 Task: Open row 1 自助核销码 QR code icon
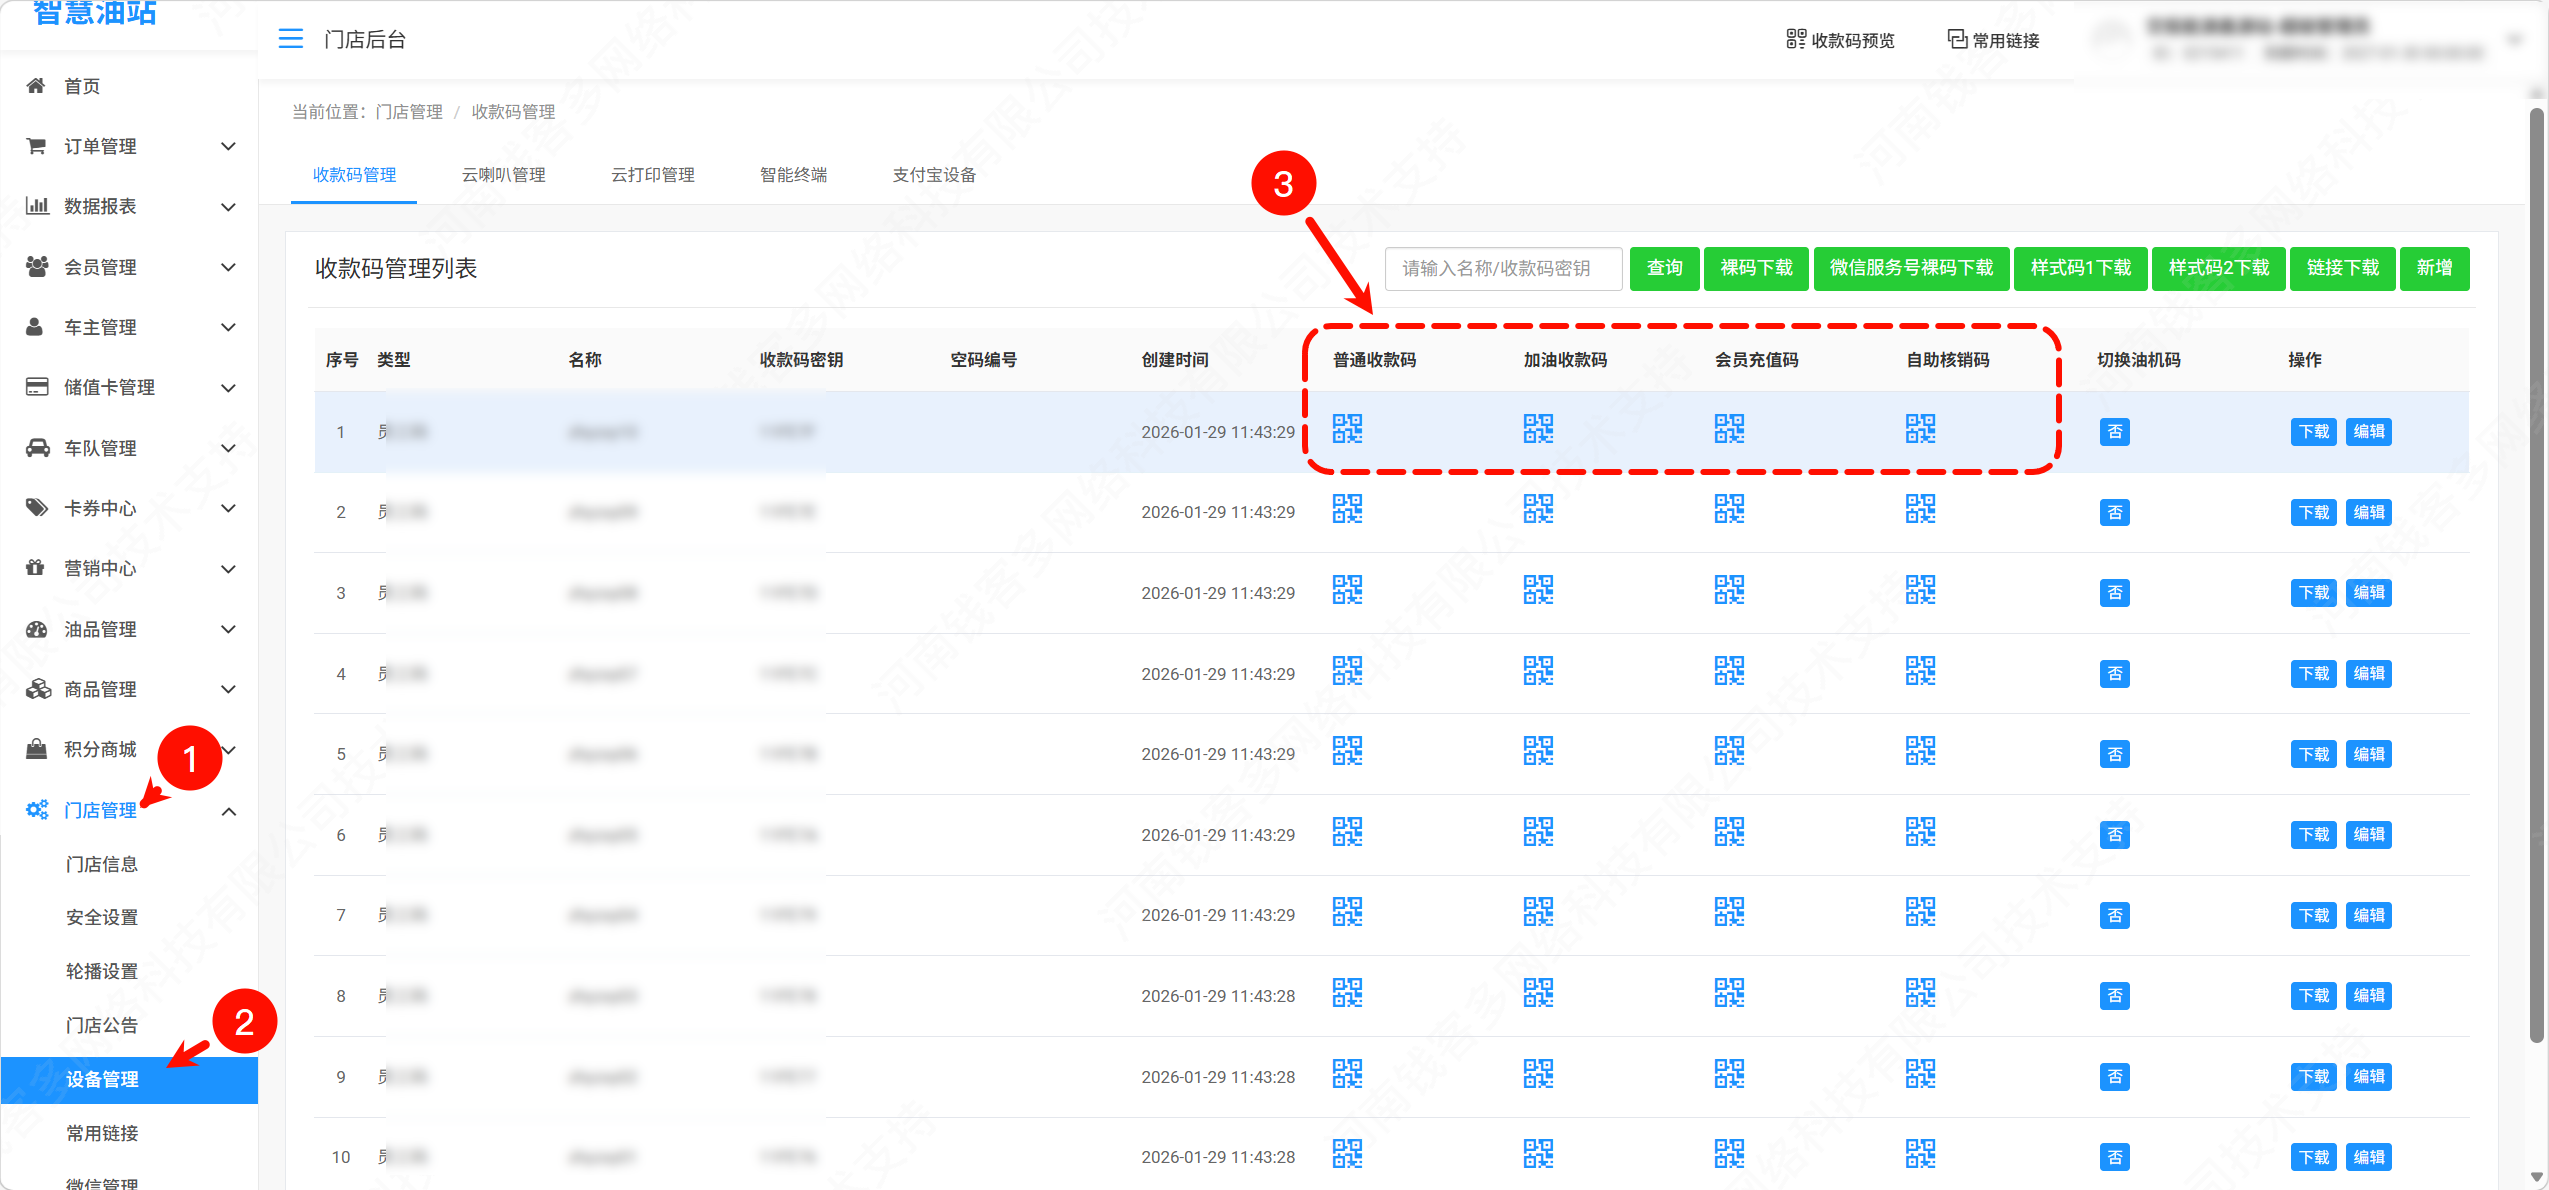(1922, 430)
